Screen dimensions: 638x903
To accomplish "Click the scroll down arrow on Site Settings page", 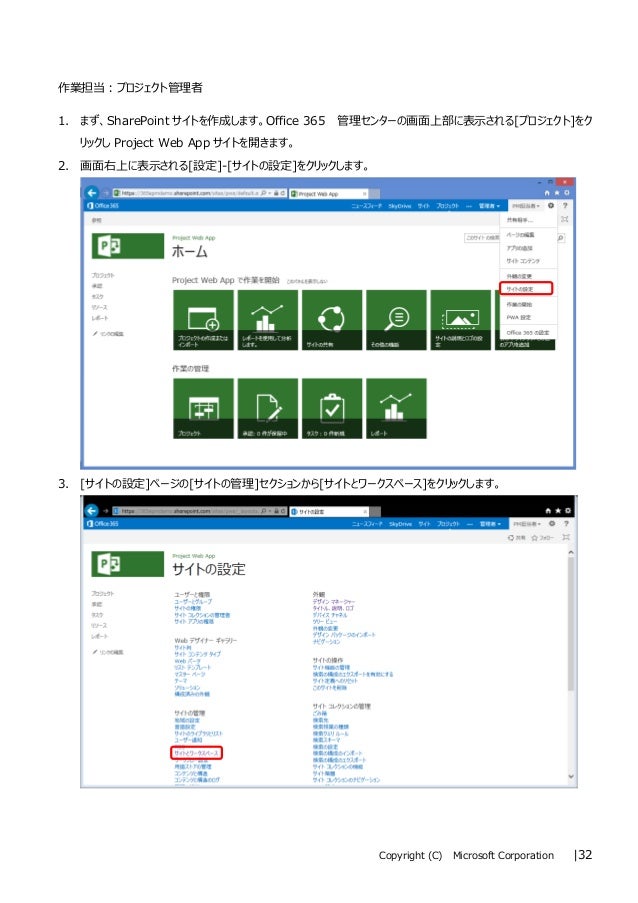I will pos(571,777).
